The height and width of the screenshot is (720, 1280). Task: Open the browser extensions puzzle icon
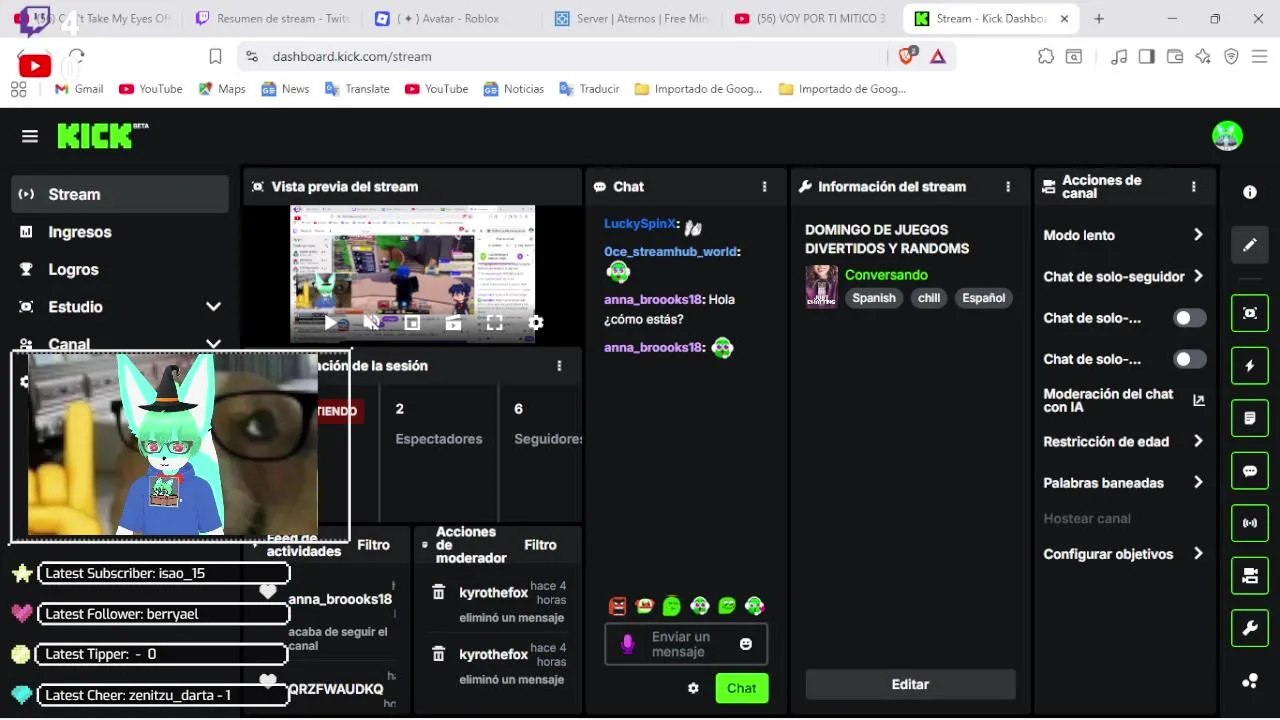coord(1046,57)
